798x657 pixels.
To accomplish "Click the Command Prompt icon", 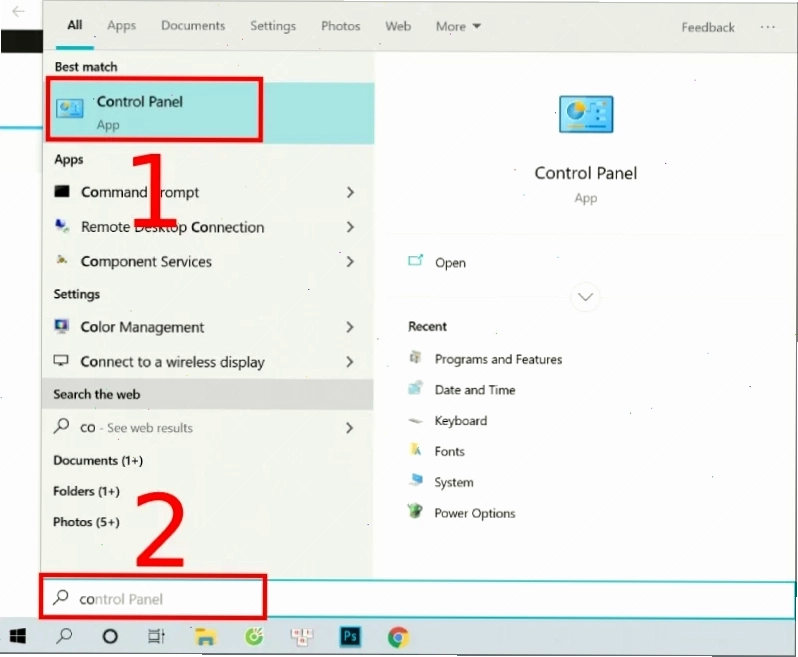I will tap(62, 191).
